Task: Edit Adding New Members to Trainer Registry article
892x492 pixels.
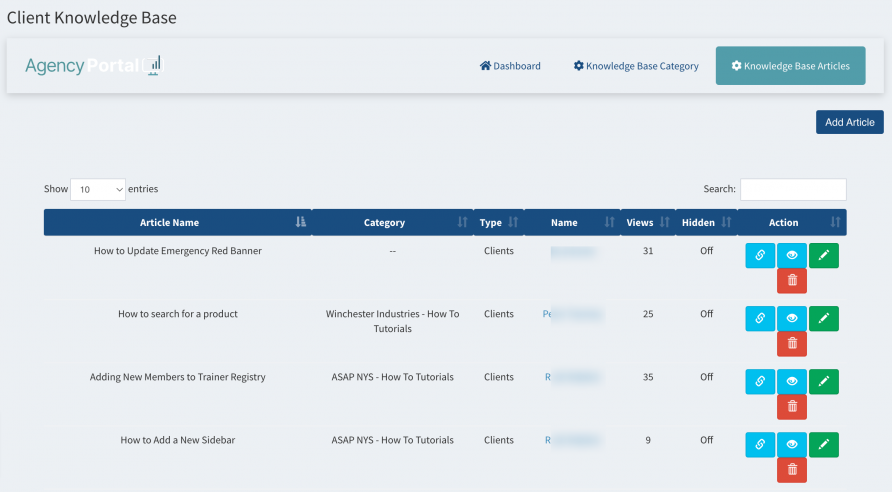Action: point(823,382)
